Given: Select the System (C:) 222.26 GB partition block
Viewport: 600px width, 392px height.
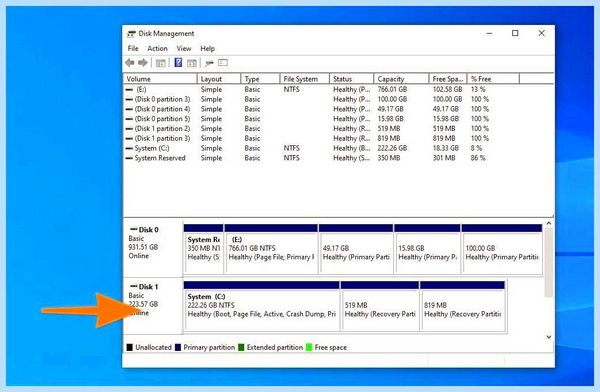Looking at the screenshot, I should point(261,306).
